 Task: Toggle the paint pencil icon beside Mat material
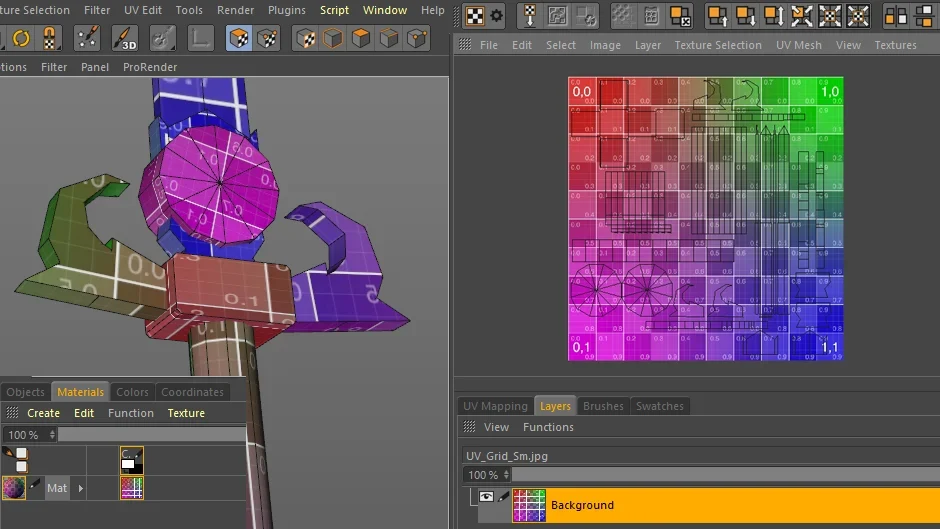click(x=35, y=483)
